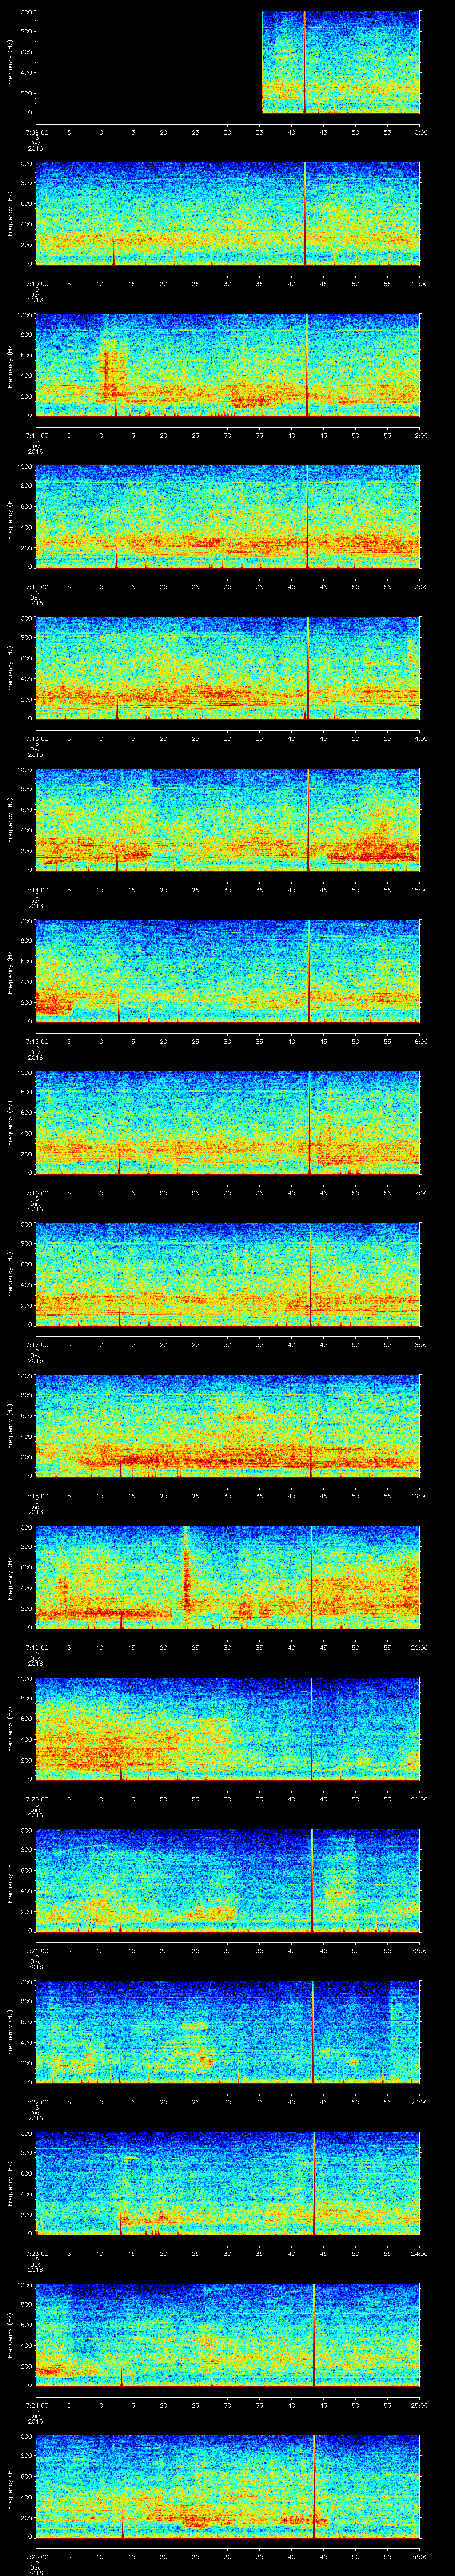Select the spectrogram panel starting at 7:18:00
Viewport: 455px width, 2576px height.
click(228, 1425)
